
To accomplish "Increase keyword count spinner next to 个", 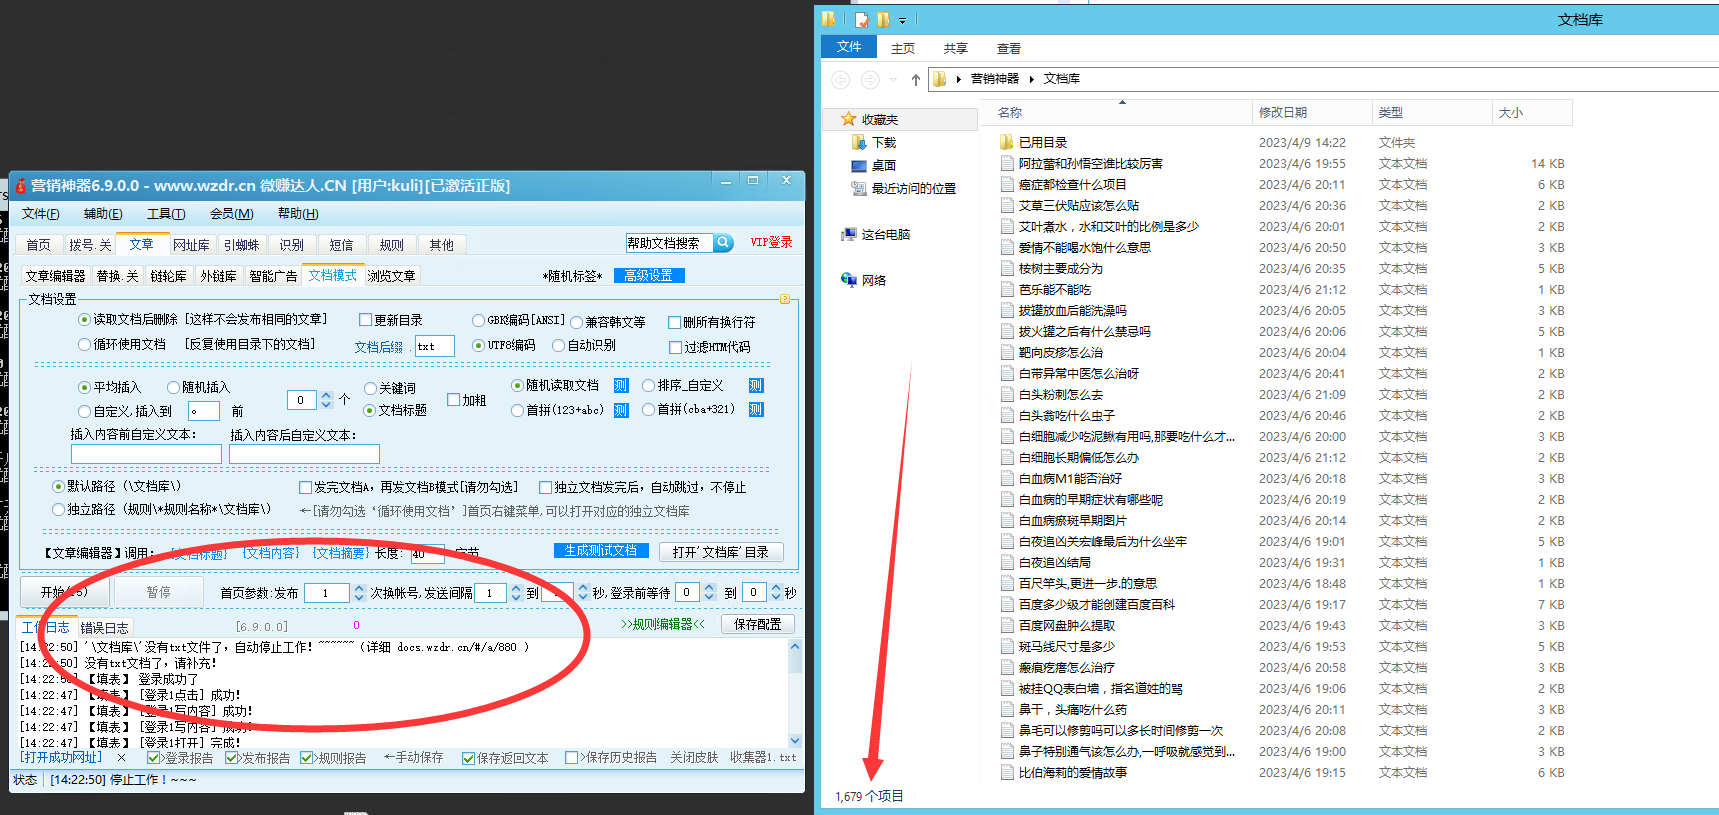I will coord(326,396).
